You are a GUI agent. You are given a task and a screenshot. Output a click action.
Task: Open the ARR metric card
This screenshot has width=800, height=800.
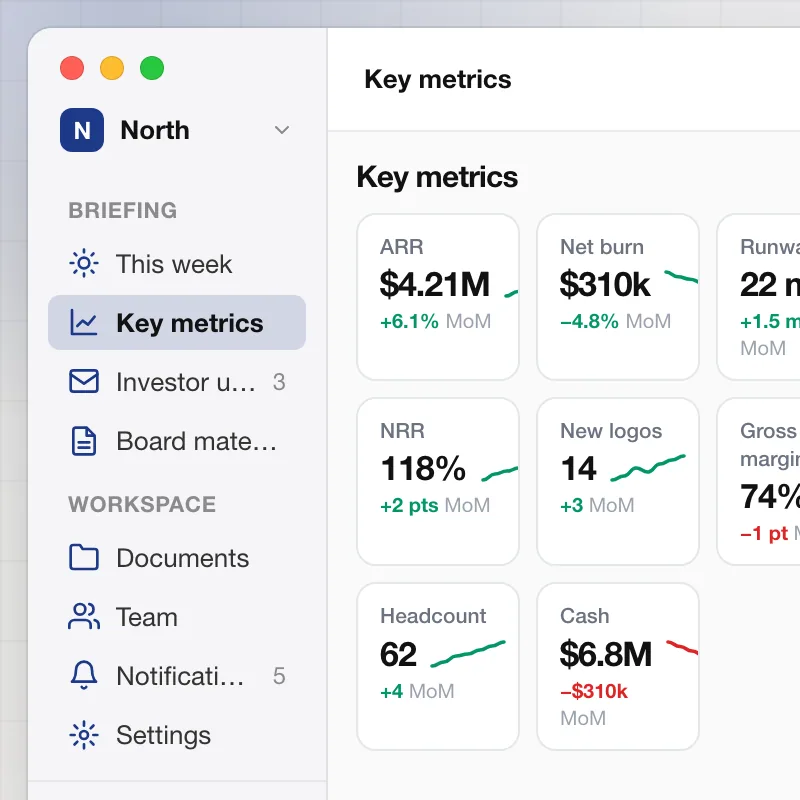click(438, 297)
